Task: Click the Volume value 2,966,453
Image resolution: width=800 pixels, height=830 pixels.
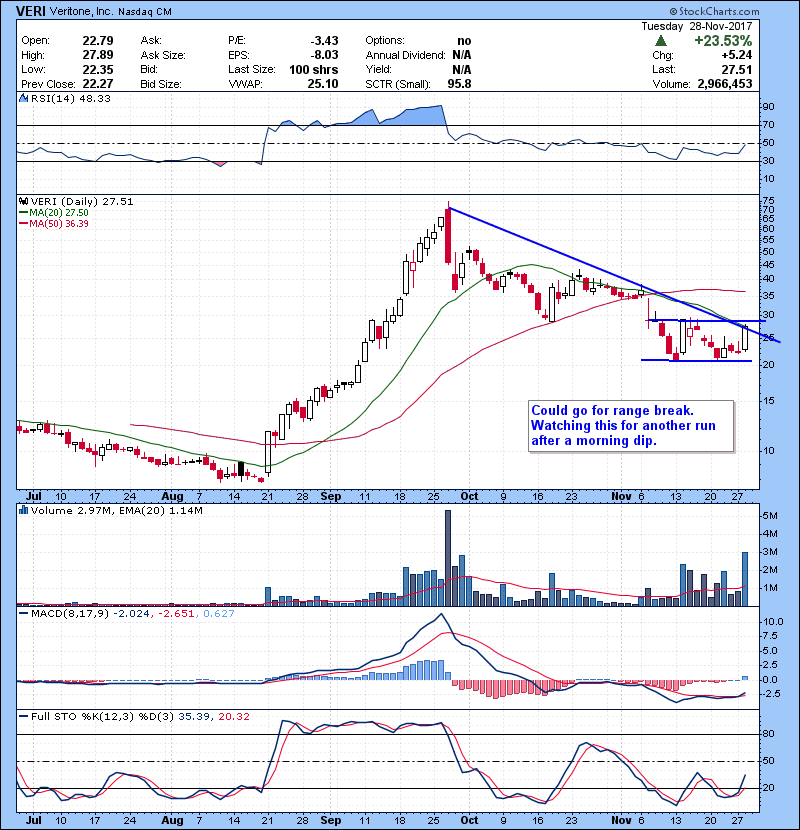Action: 725,84
